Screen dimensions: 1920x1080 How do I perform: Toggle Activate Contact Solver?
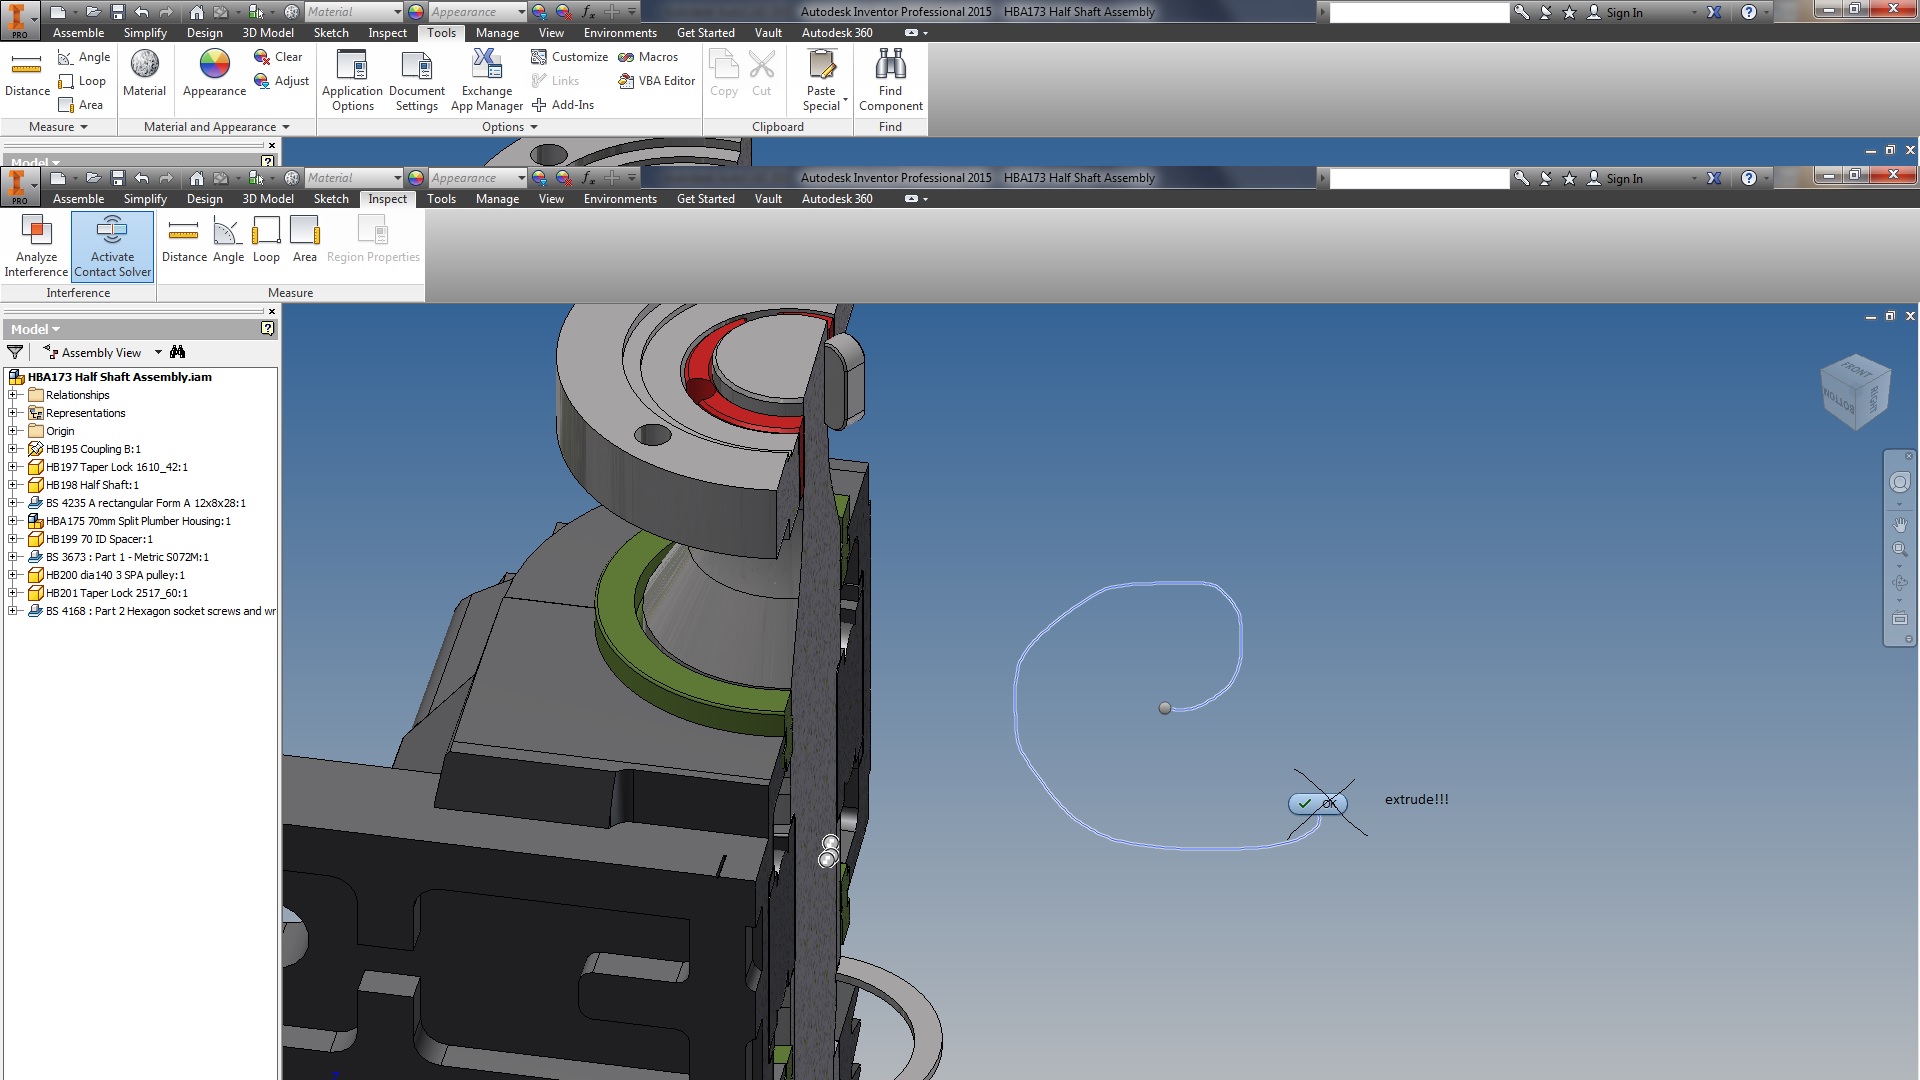point(111,245)
